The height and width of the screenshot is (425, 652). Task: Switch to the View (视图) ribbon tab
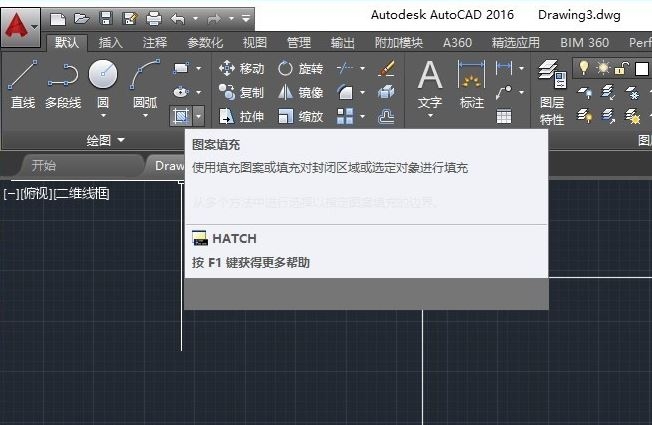tap(254, 42)
